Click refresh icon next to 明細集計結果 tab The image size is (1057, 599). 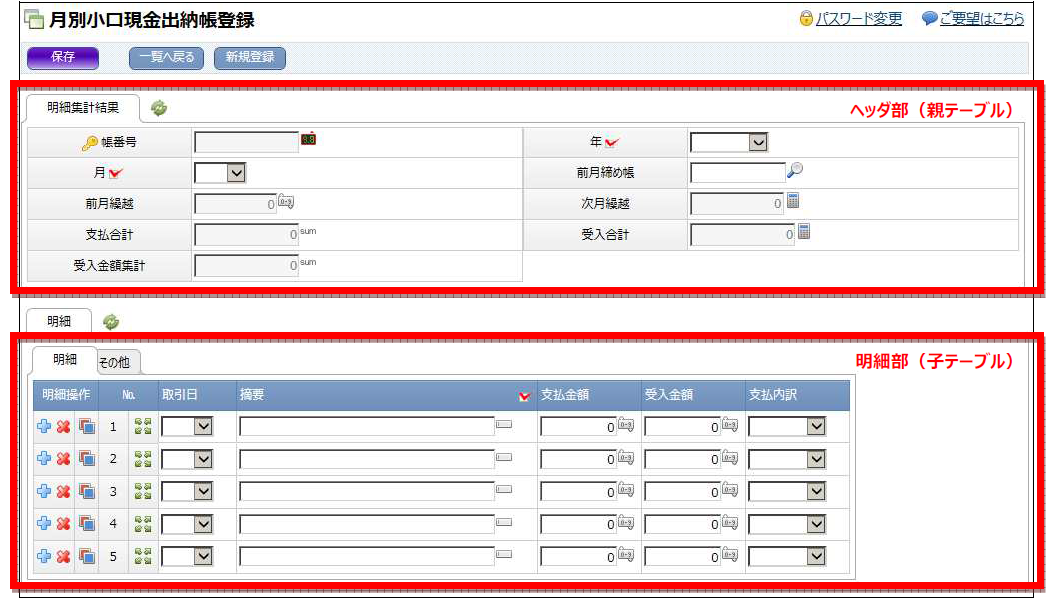[x=159, y=108]
